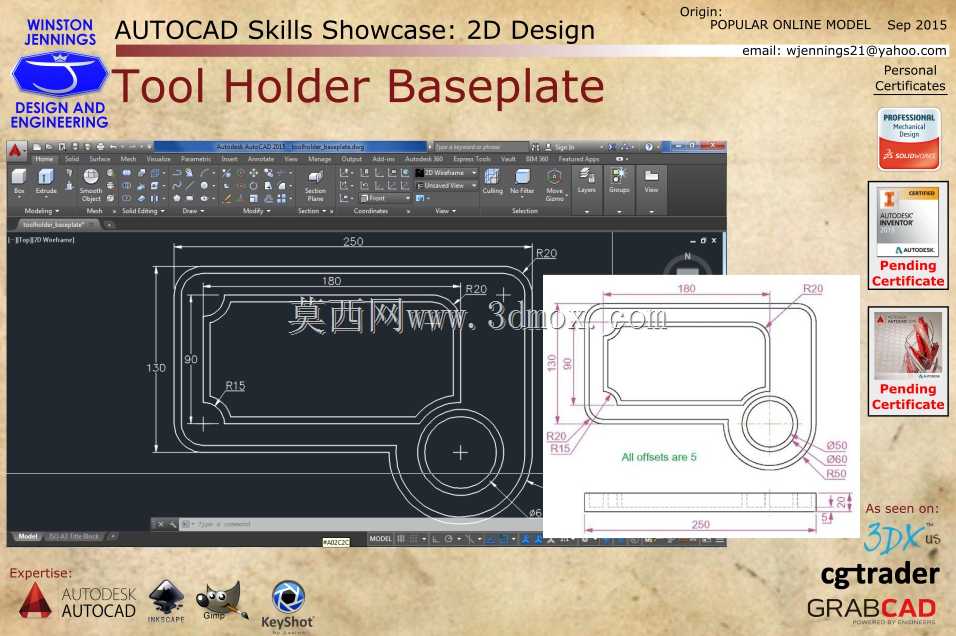Expand the Section panel
Image resolution: width=956 pixels, height=636 pixels.
coord(312,211)
